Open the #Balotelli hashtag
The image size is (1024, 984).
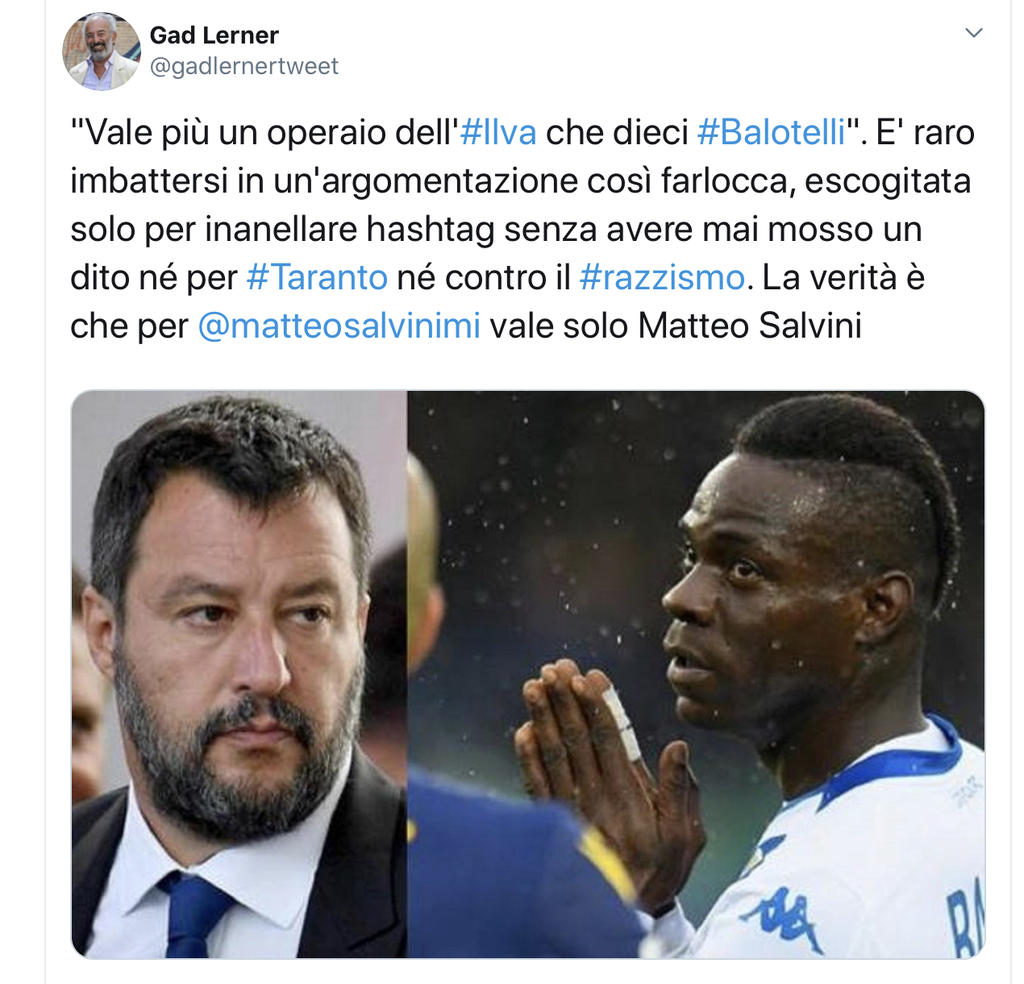771,132
